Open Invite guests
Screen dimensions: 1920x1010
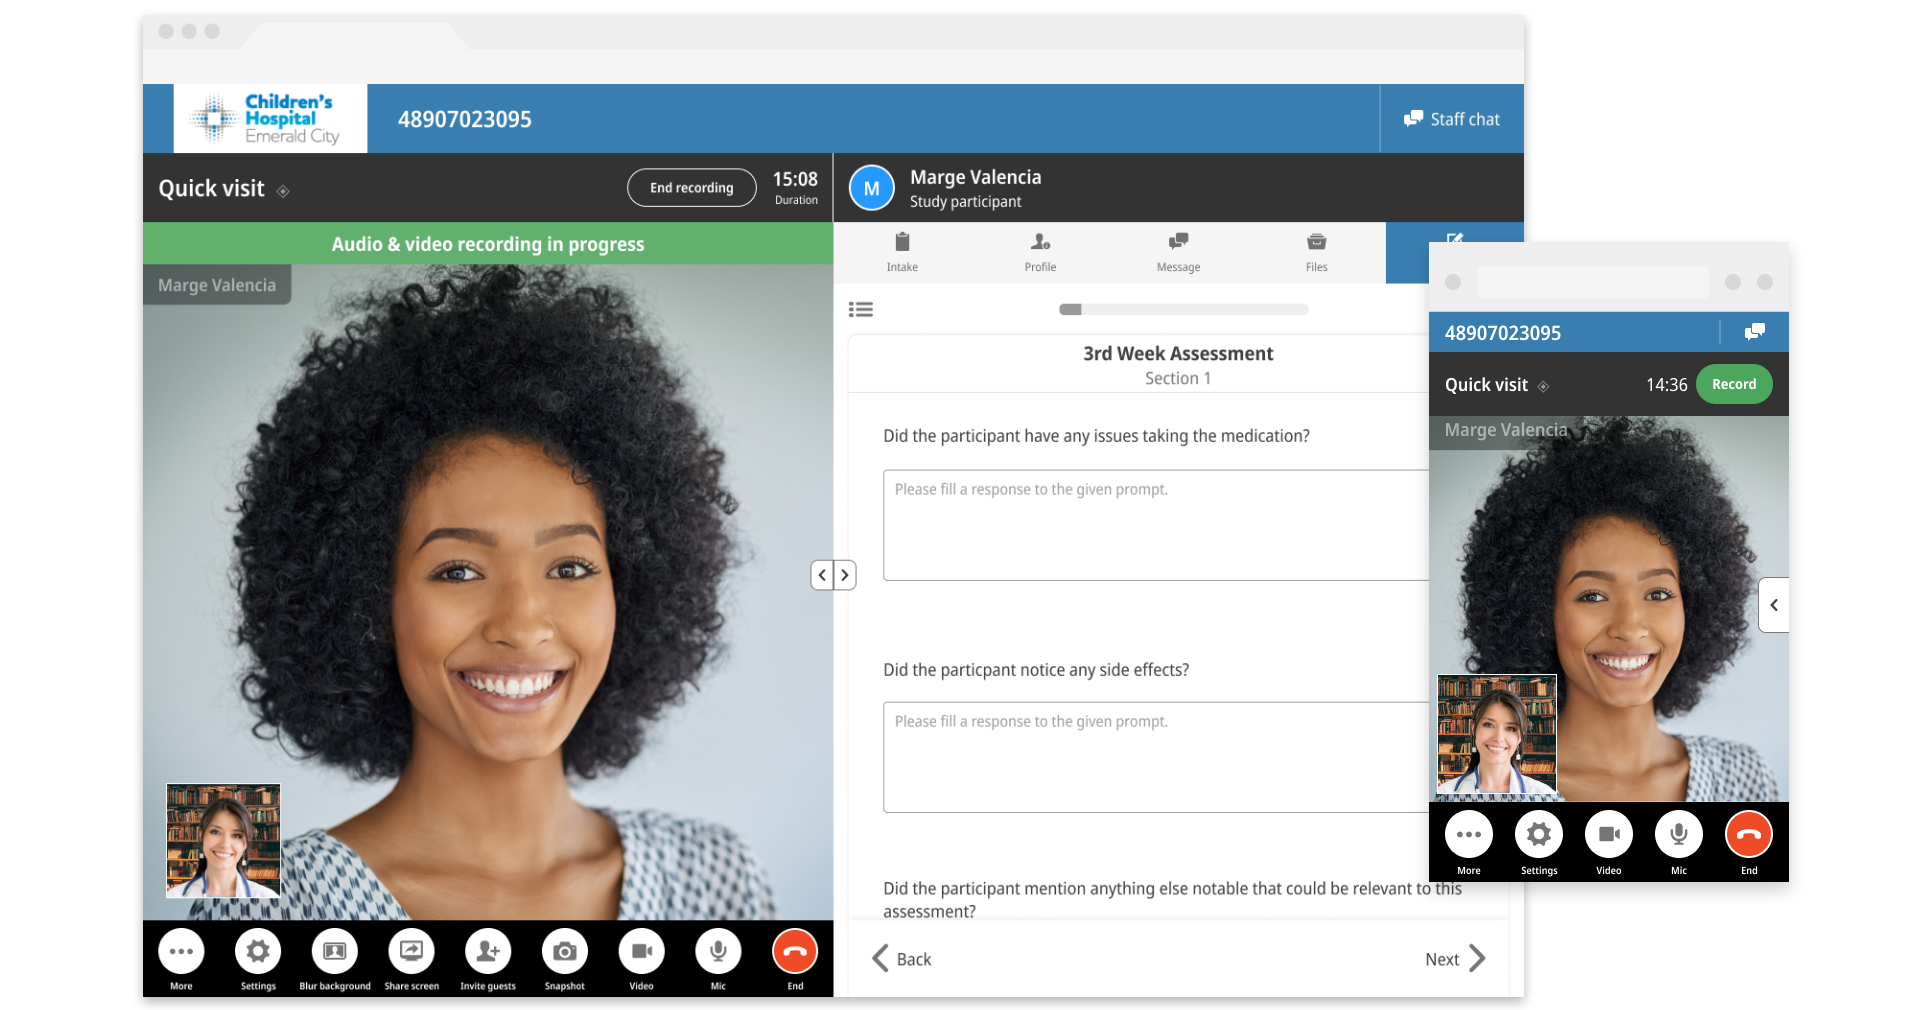click(x=487, y=951)
